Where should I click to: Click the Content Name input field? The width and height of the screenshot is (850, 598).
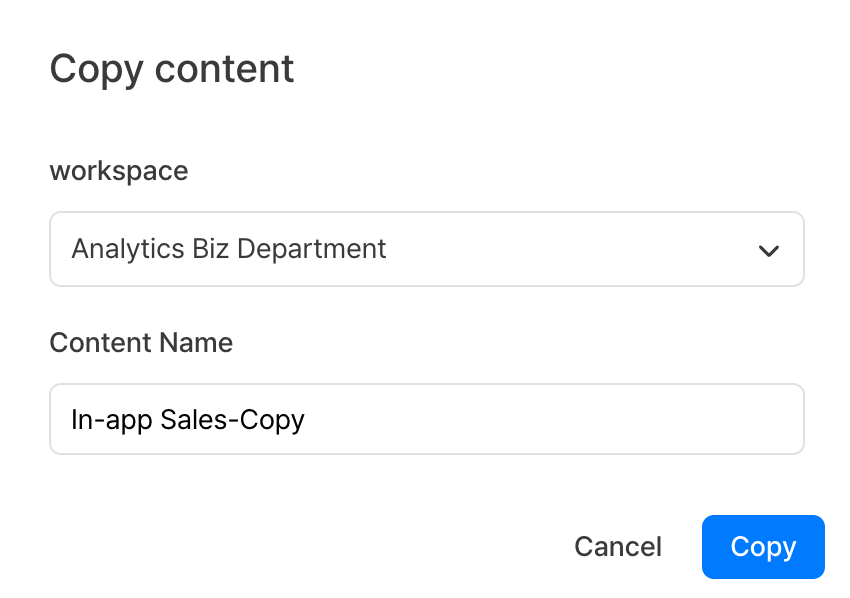[x=426, y=419]
